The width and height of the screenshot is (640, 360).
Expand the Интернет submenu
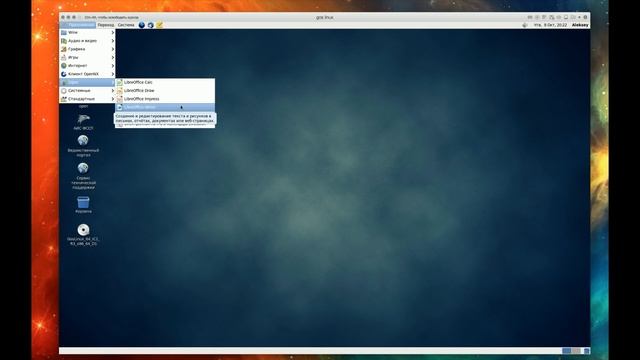pyautogui.click(x=87, y=66)
